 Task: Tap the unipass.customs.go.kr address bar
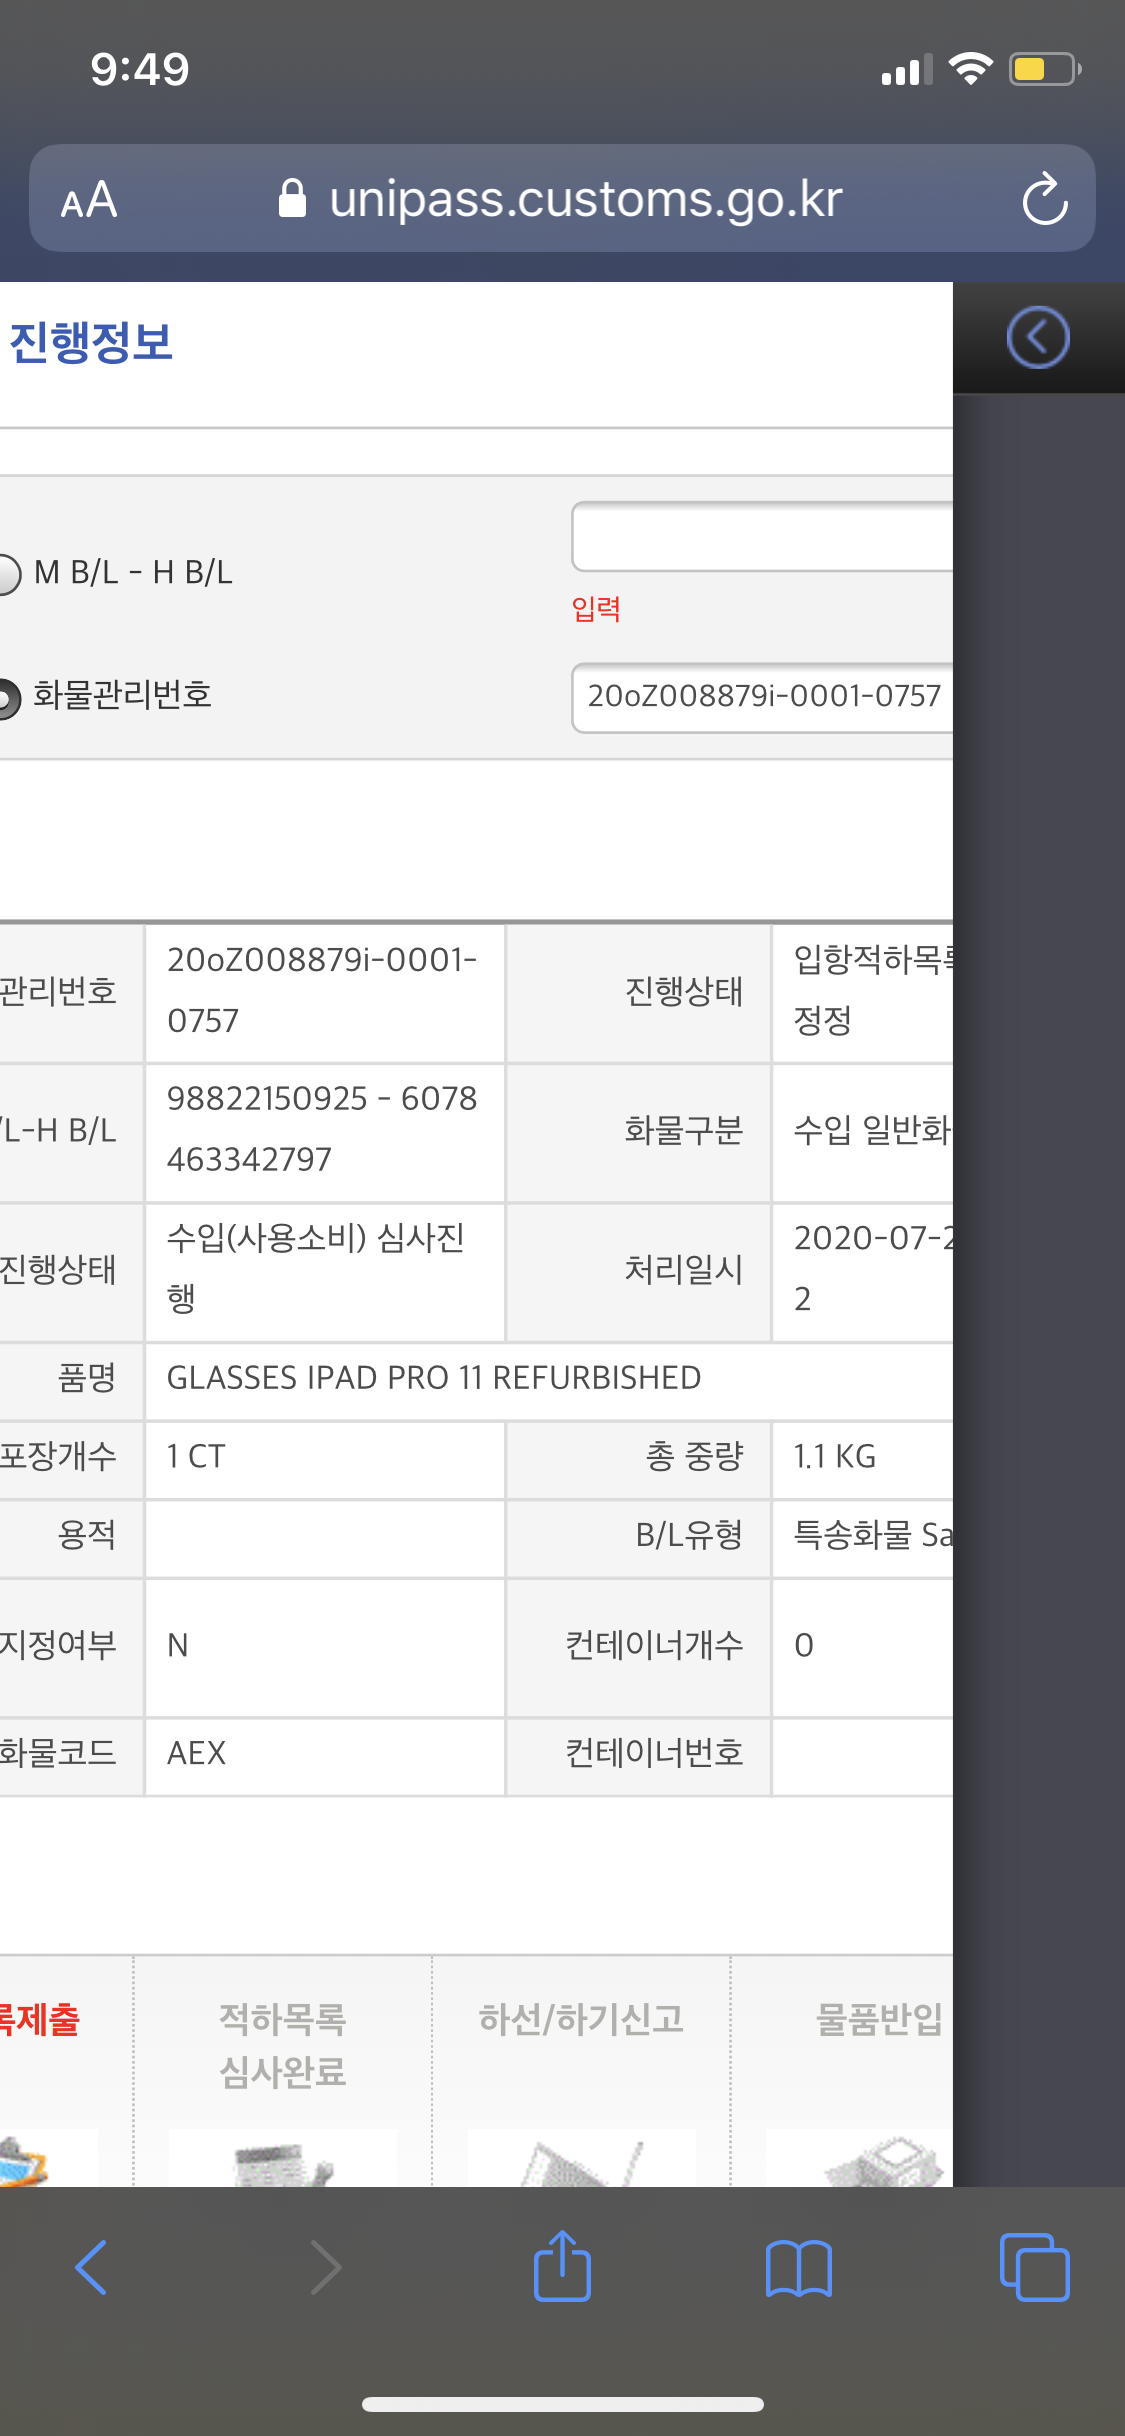585,199
